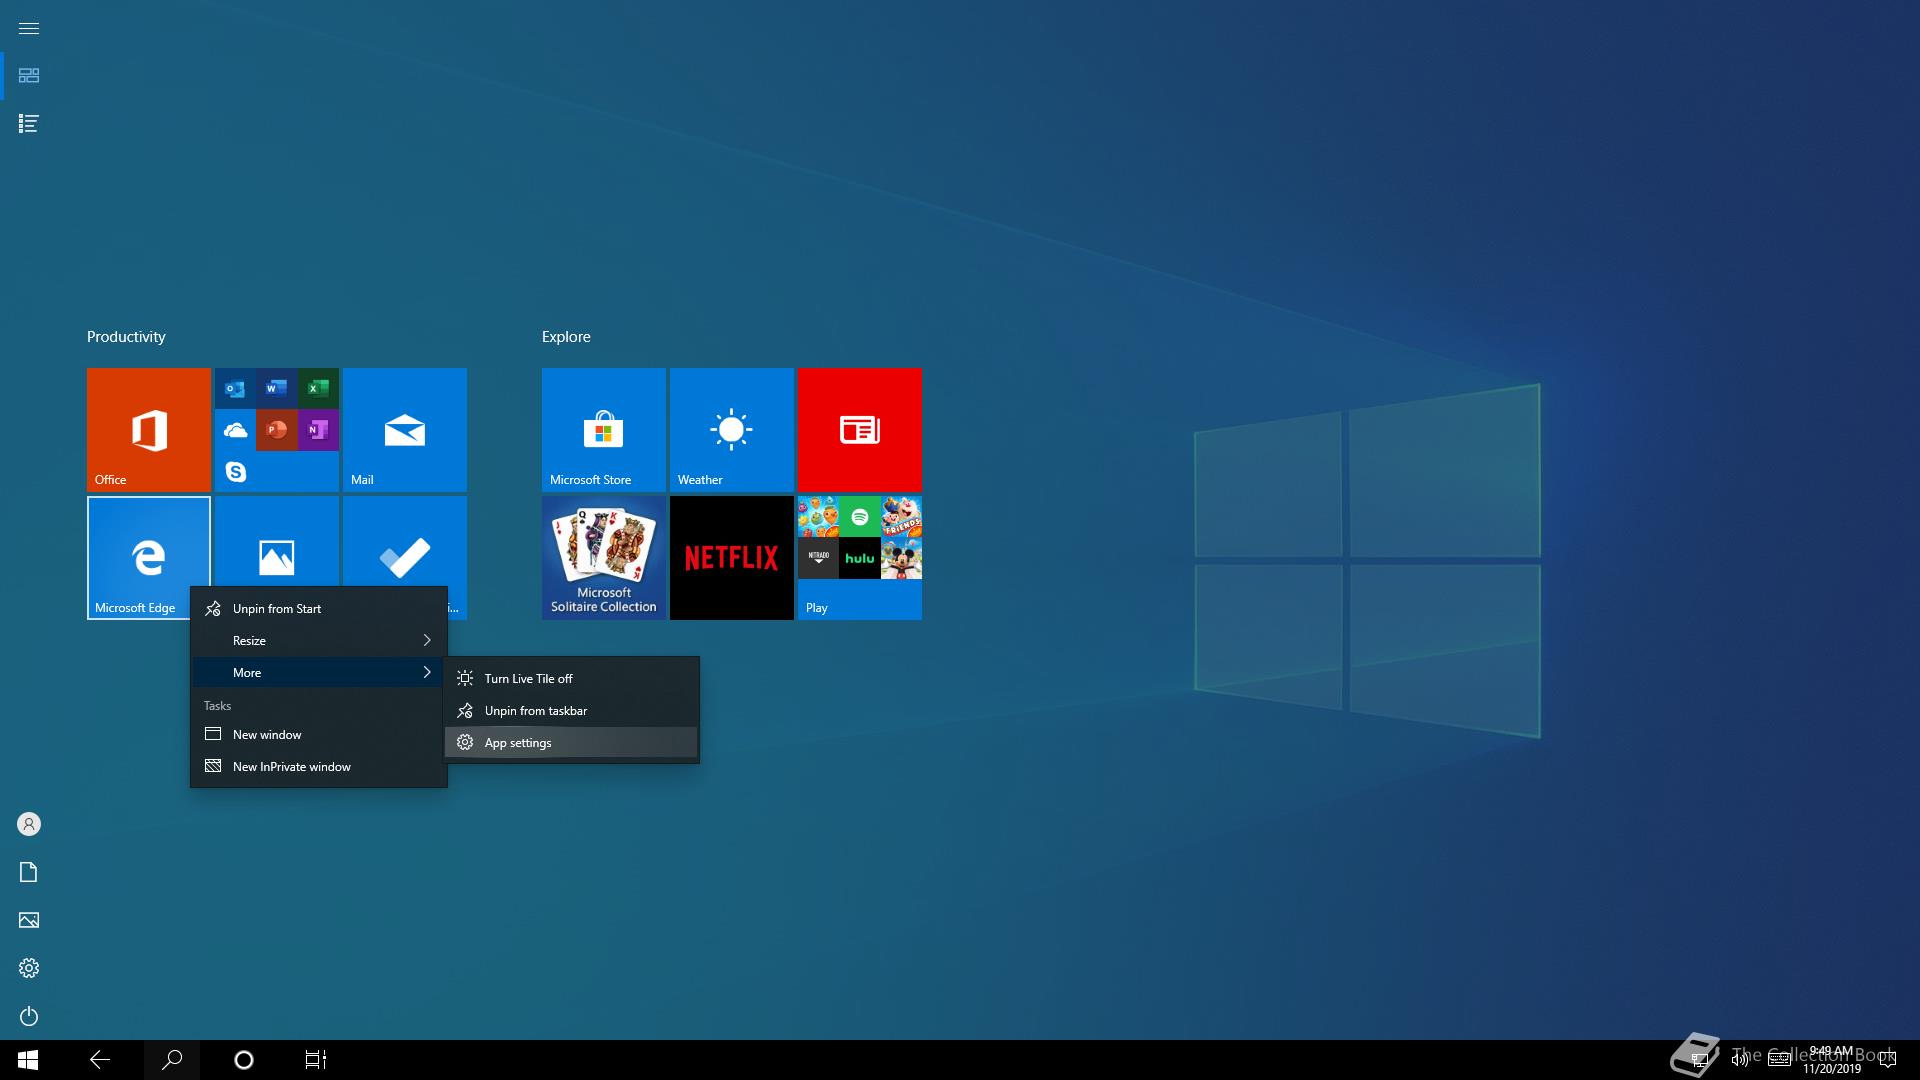
Task: Open the user account icon
Action: click(x=29, y=824)
